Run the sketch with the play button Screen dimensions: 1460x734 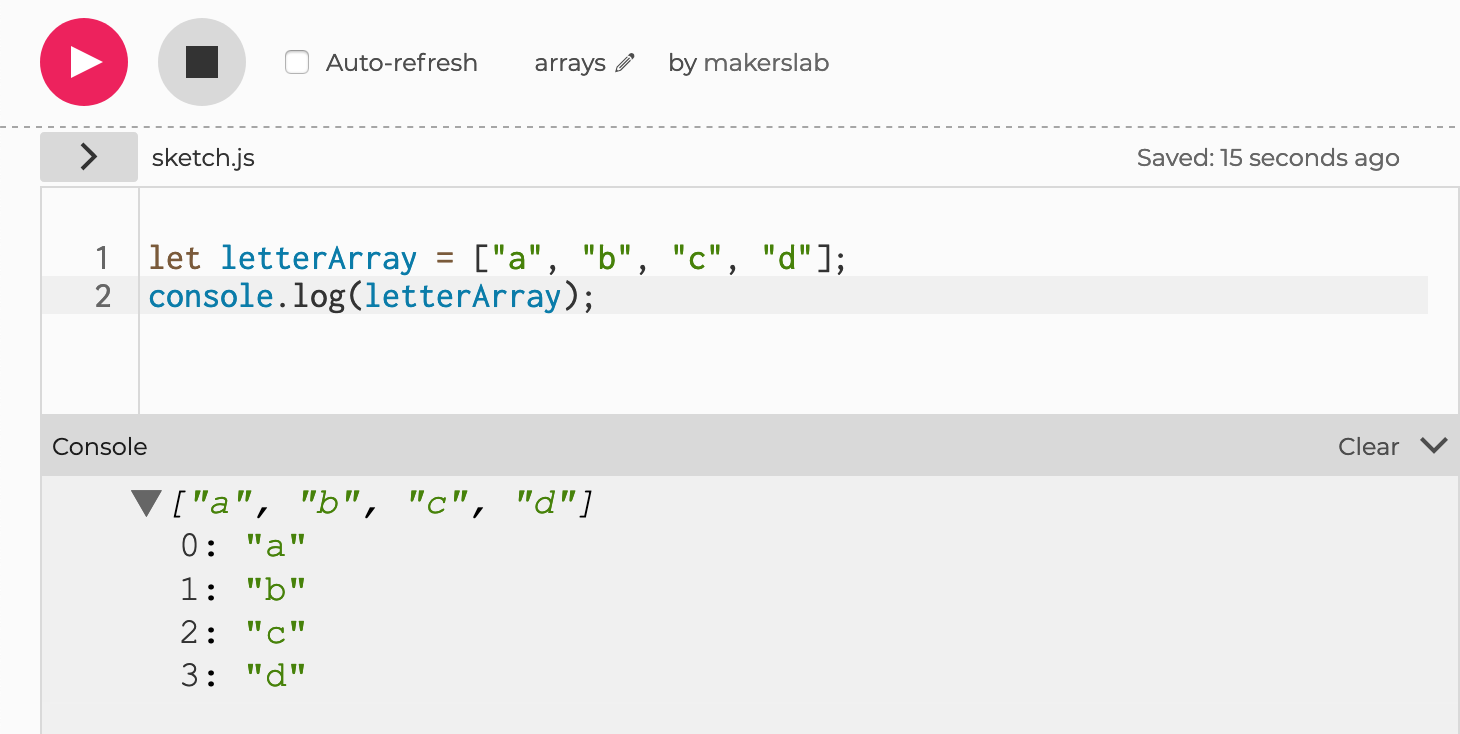pos(84,62)
